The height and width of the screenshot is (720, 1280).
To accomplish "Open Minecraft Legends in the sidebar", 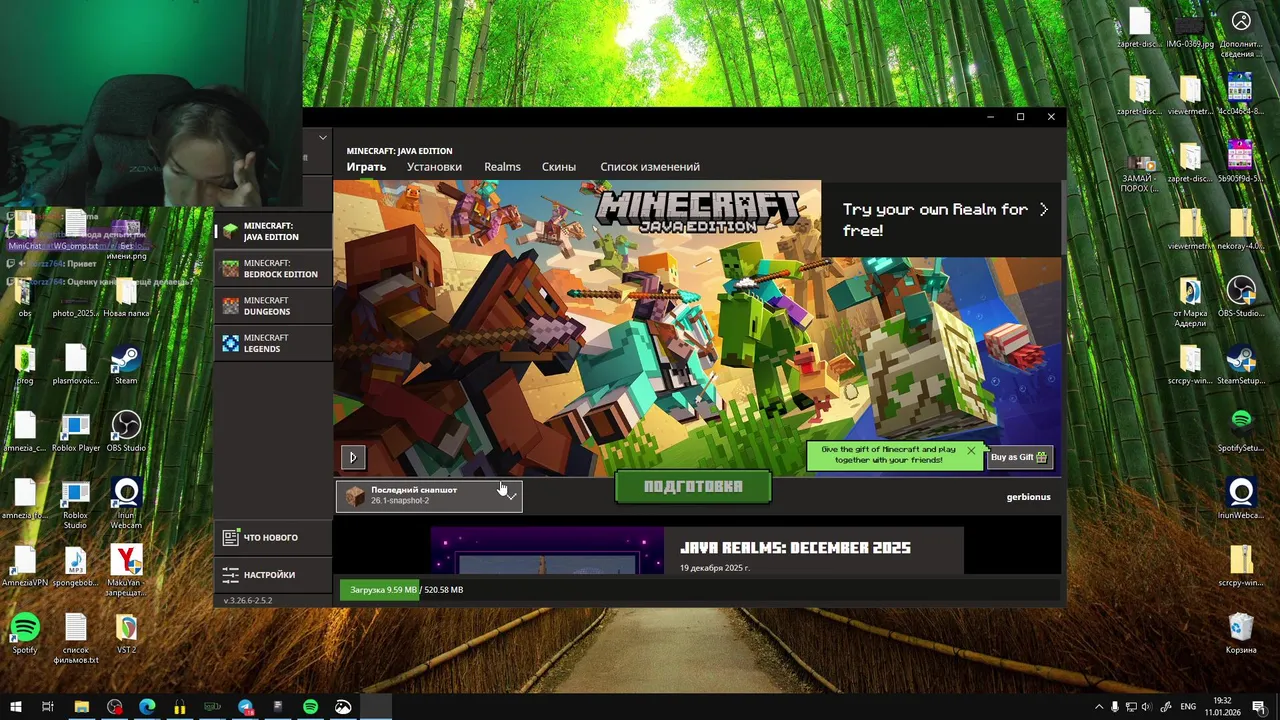I will 273,343.
